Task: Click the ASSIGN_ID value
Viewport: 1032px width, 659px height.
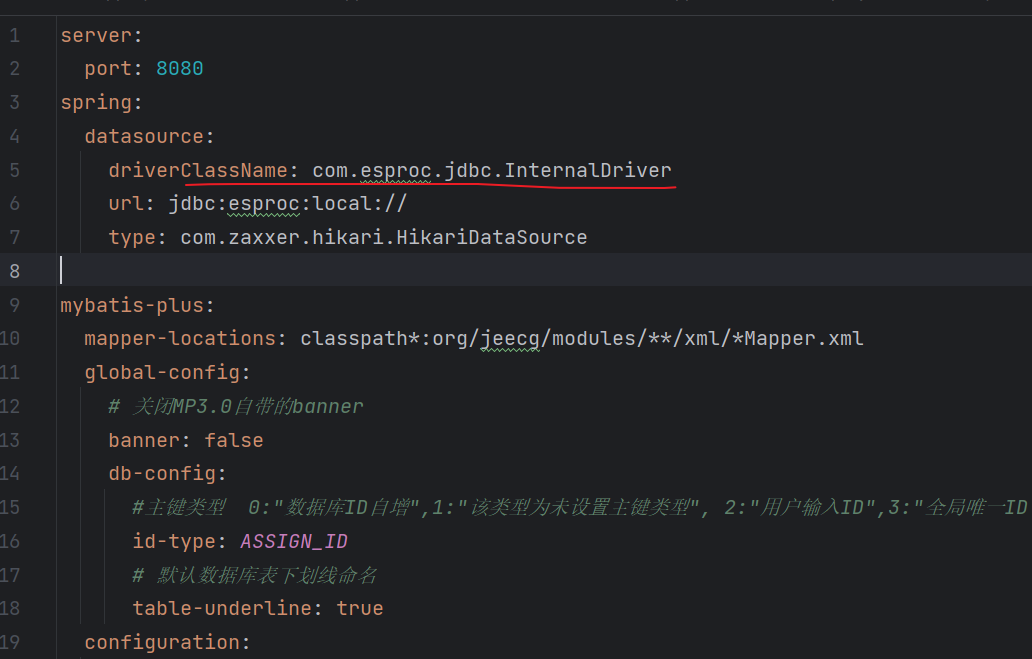Action: coord(294,541)
